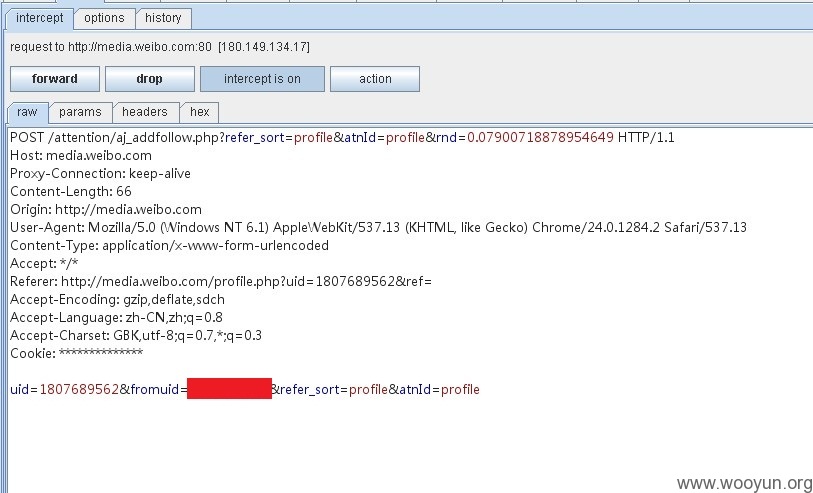Screen dimensions: 813x493
Task: Click the uid value 1807689562 in body
Action: [x=79, y=389]
